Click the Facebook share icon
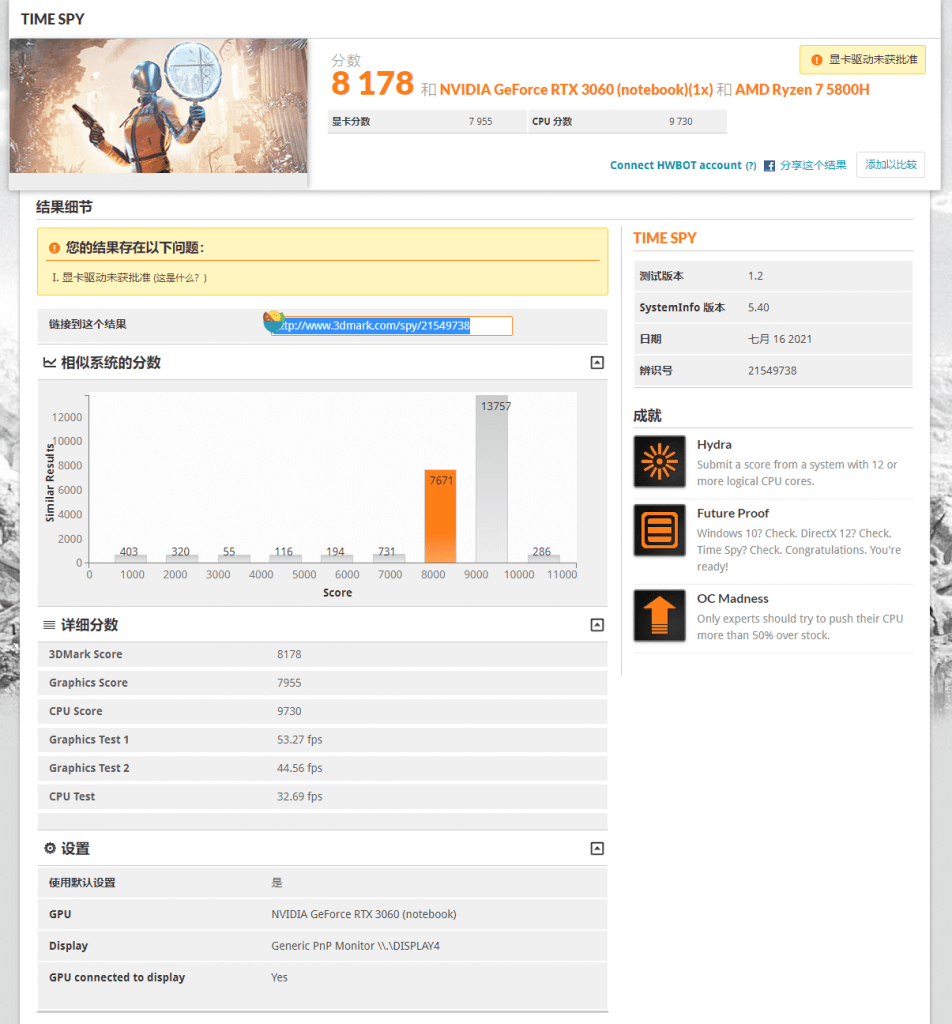 point(769,166)
